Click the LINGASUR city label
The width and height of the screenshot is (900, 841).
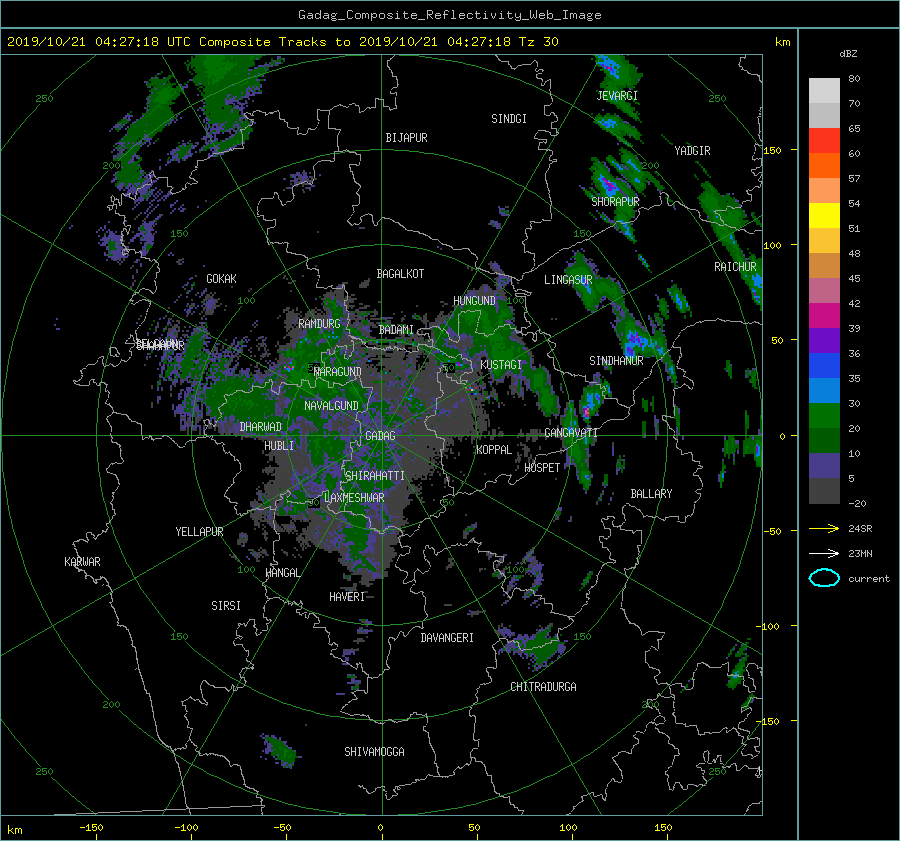point(568,280)
